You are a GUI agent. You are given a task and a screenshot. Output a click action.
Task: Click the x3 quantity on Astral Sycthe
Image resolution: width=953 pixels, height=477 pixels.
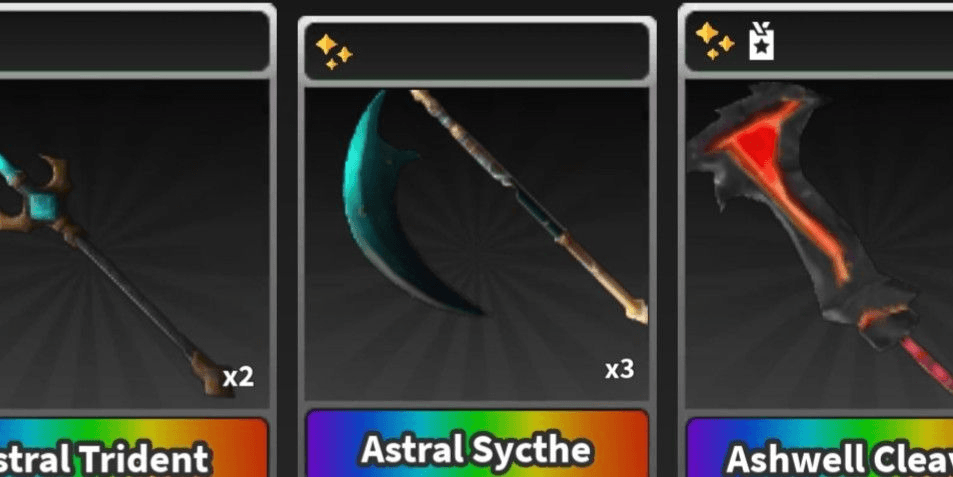(619, 369)
